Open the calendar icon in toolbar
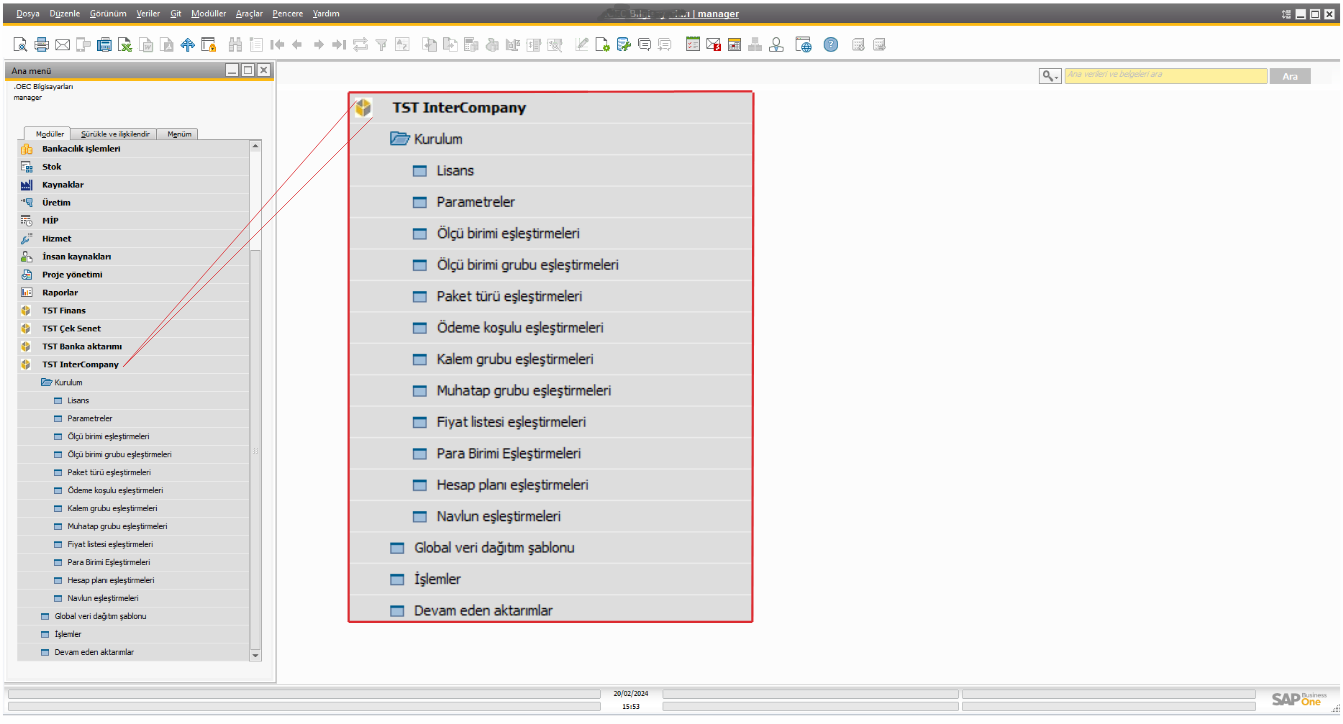1343x724 pixels. pyautogui.click(x=734, y=45)
